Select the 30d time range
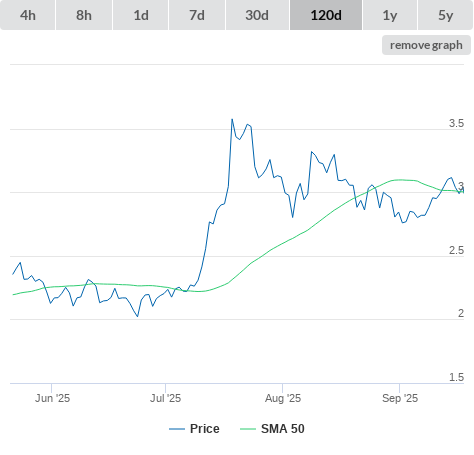The height and width of the screenshot is (455, 474). pos(257,15)
